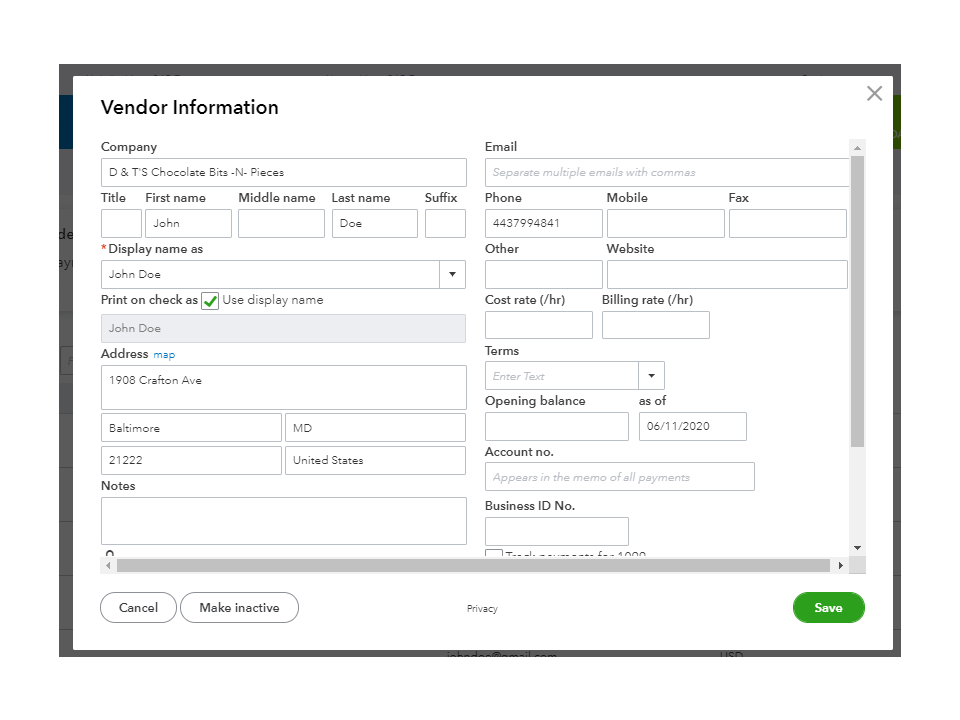Open the Privacy link
The image size is (960, 720).
tap(482, 609)
